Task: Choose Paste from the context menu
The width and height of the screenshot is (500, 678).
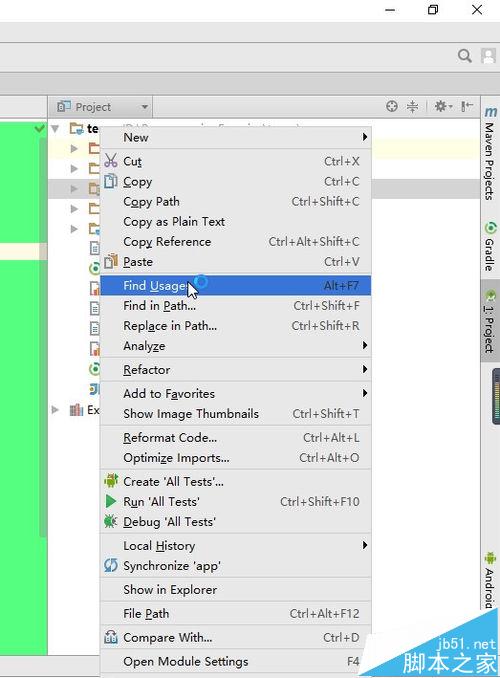Action: click(x=236, y=262)
